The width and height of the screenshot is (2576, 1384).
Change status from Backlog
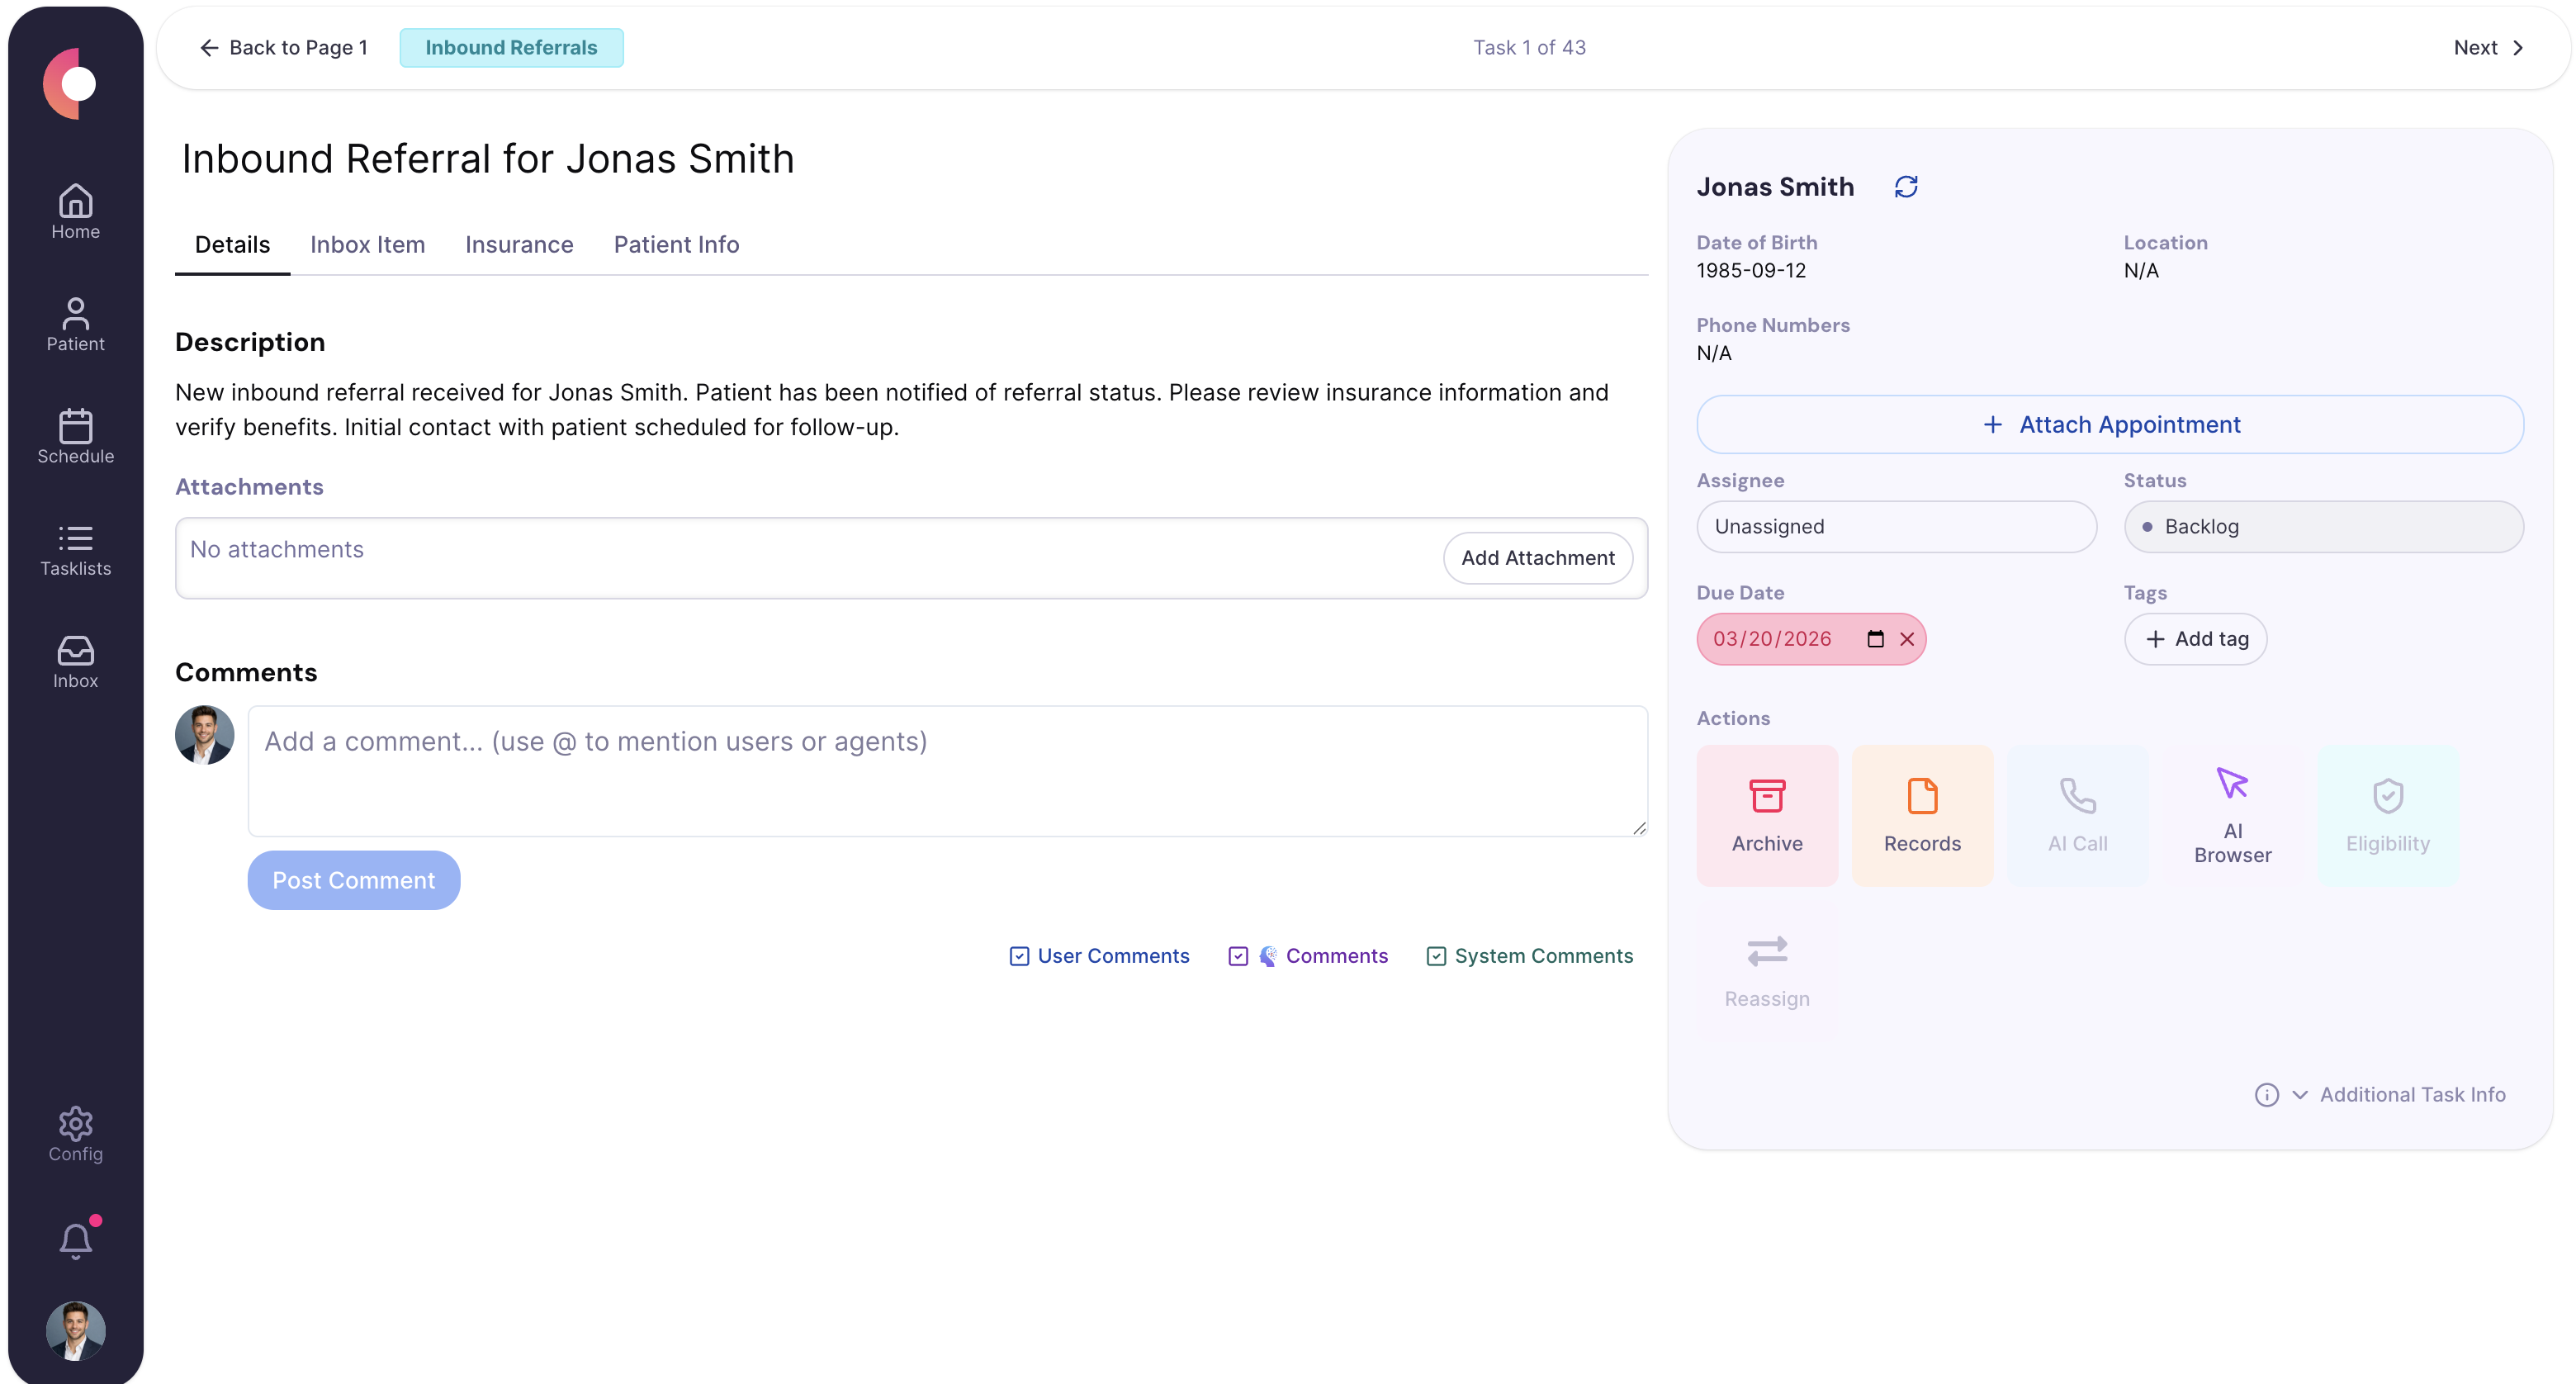(x=2323, y=526)
